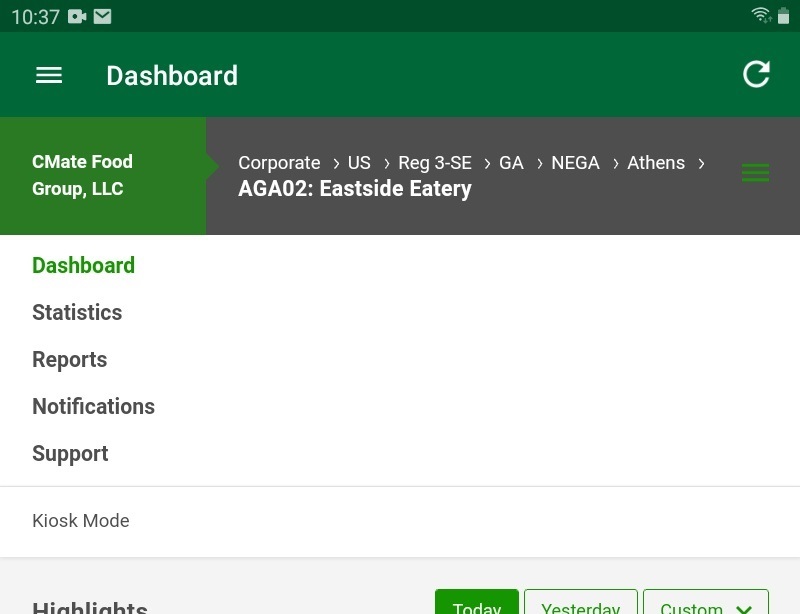Click the orange menu icon beside the breadcrumb

coord(755,172)
